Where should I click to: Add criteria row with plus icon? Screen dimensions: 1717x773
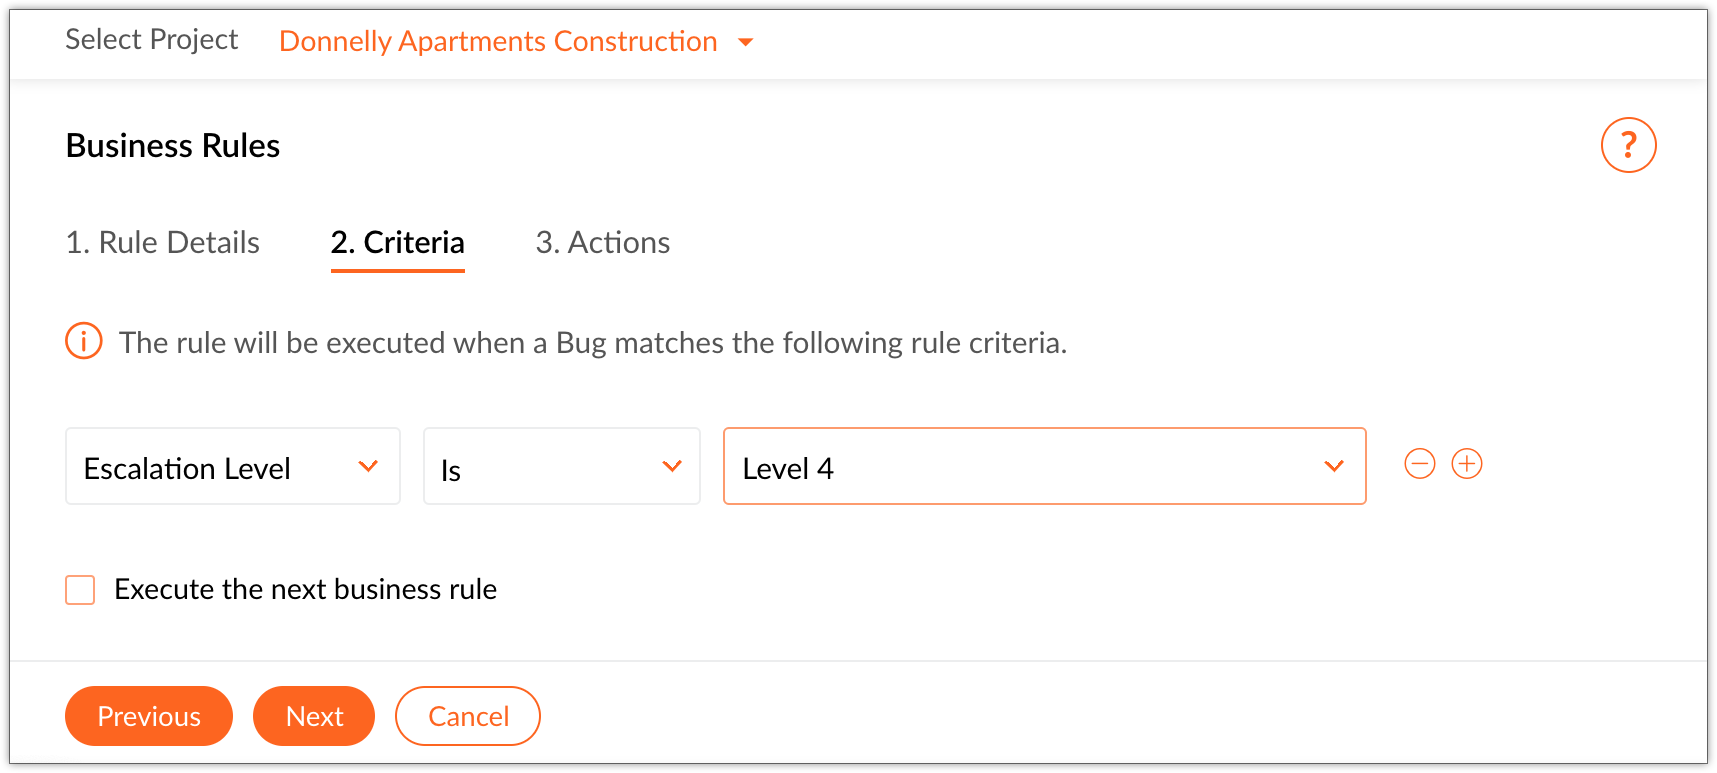coord(1466,464)
